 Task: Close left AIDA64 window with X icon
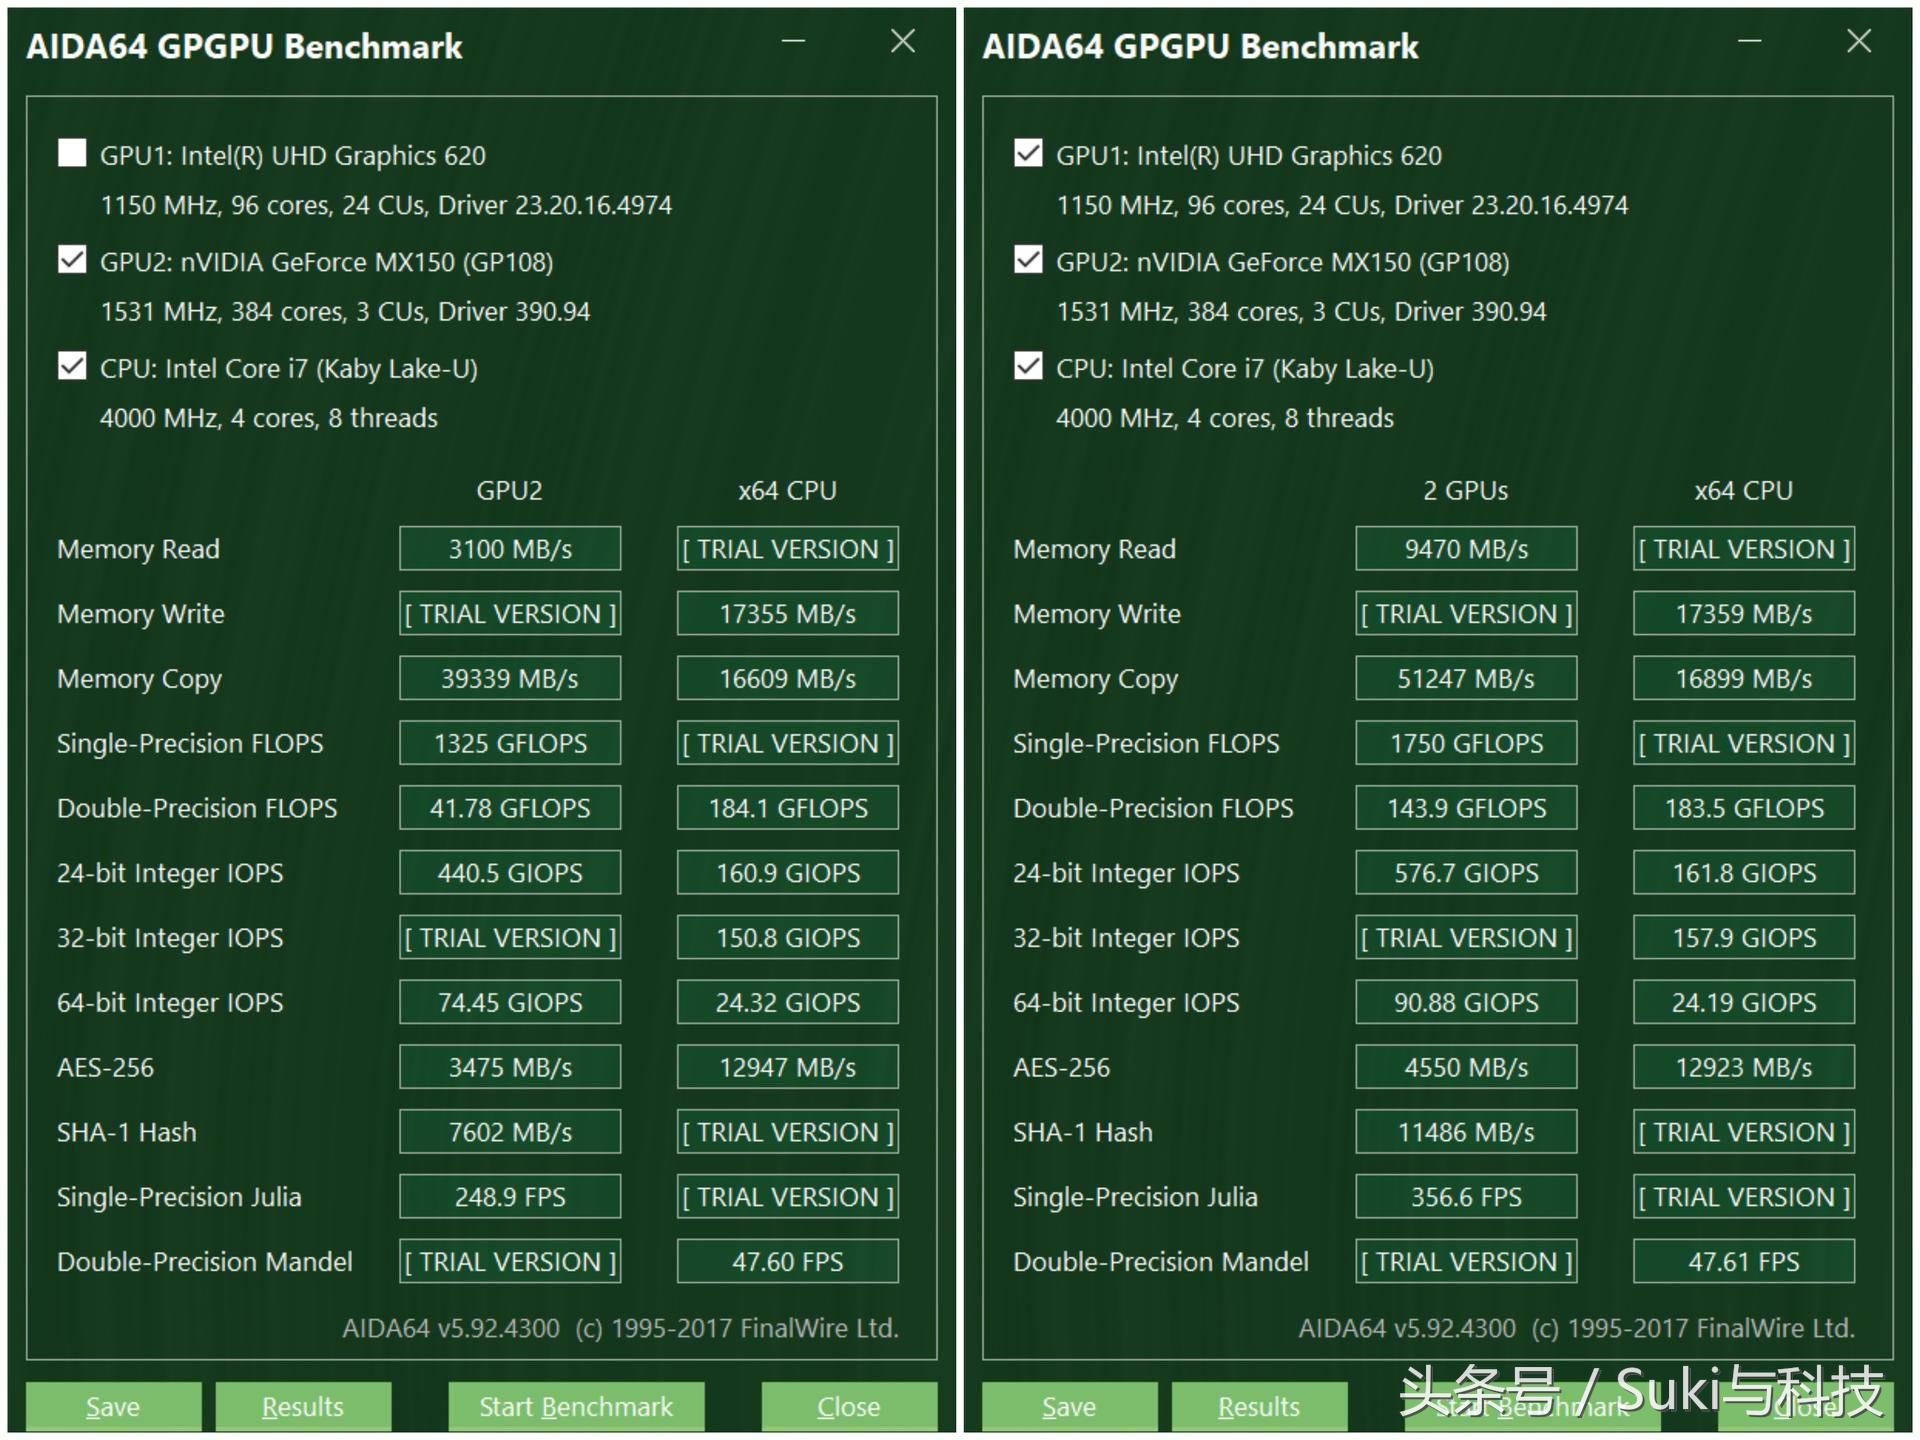(903, 42)
